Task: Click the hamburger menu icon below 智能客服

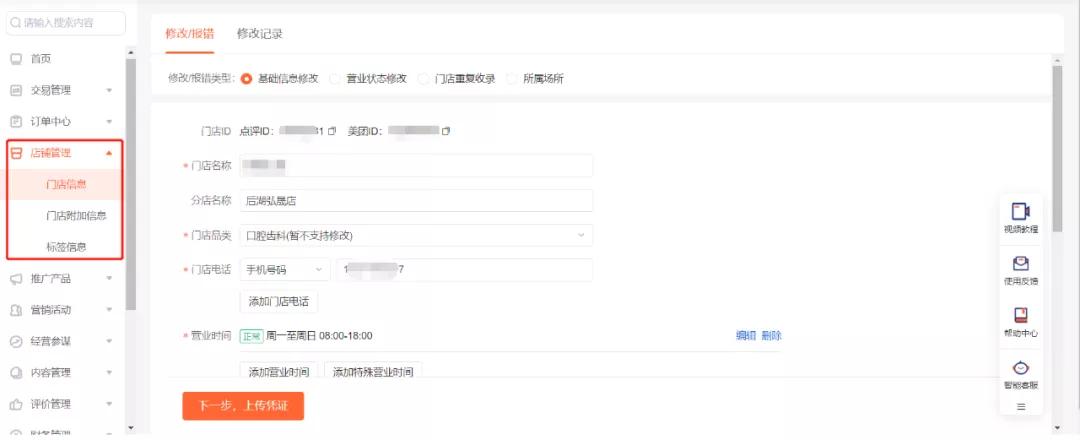Action: coord(1021,407)
